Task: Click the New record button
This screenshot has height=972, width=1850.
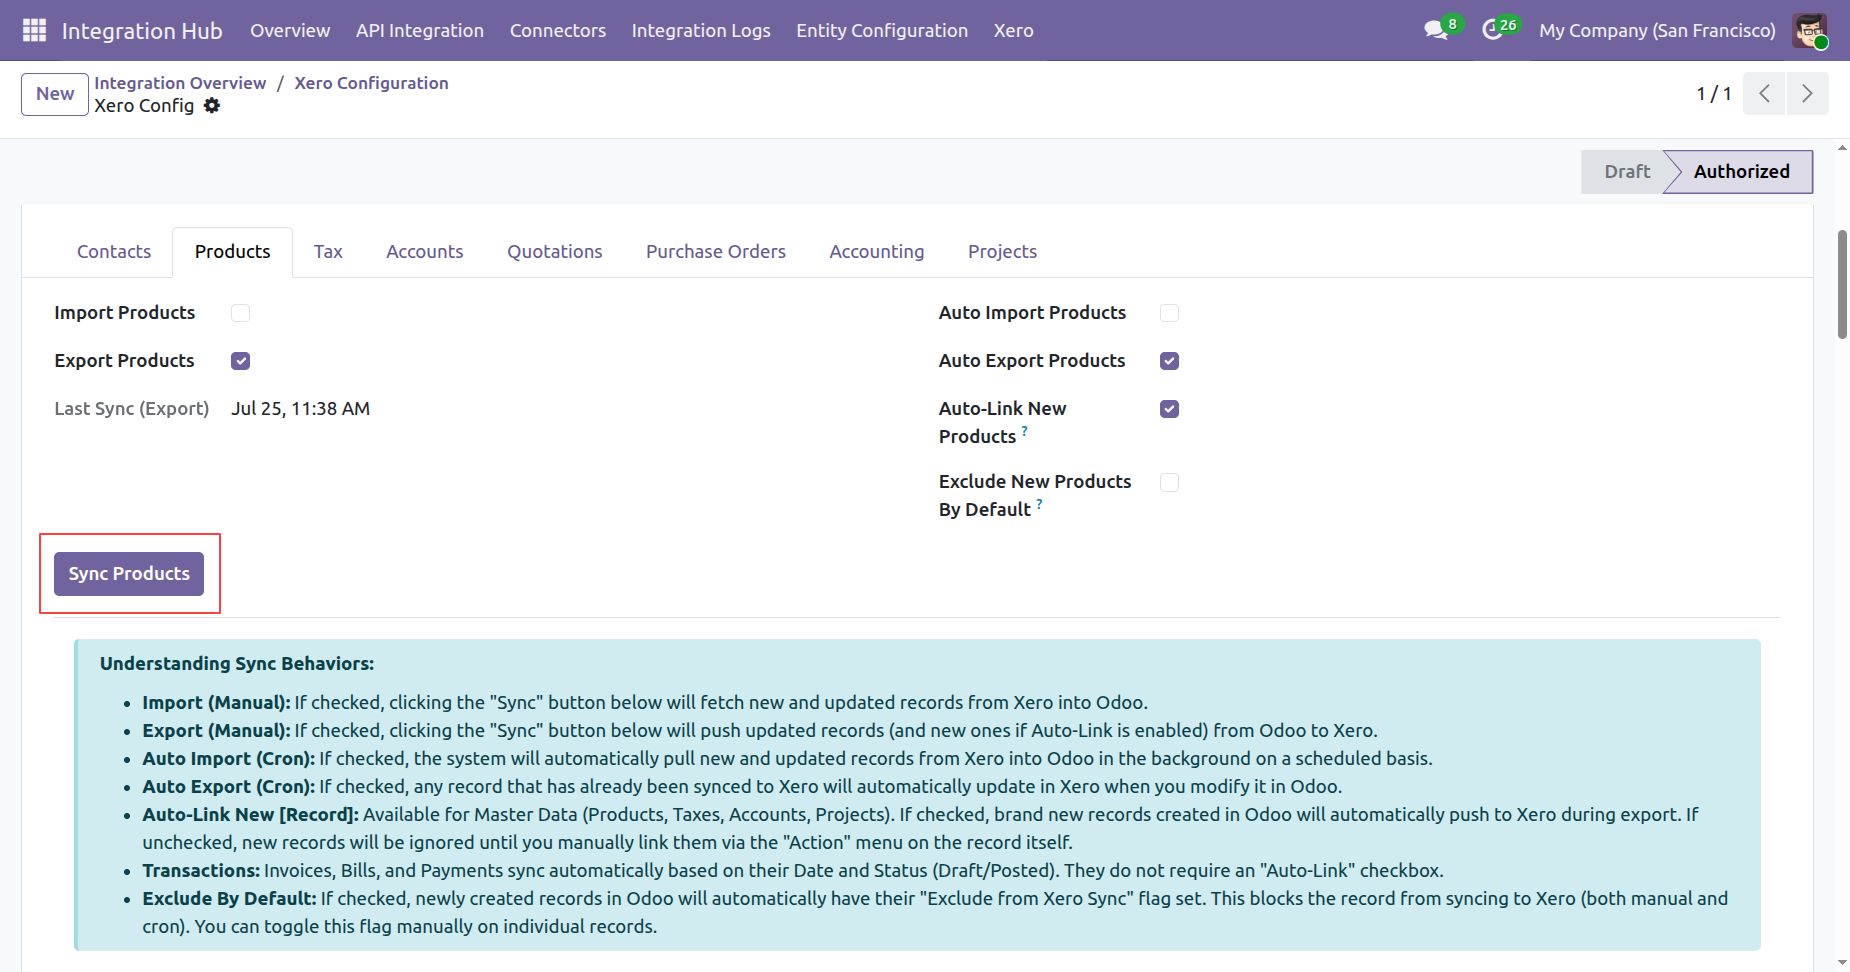Action: [x=55, y=94]
